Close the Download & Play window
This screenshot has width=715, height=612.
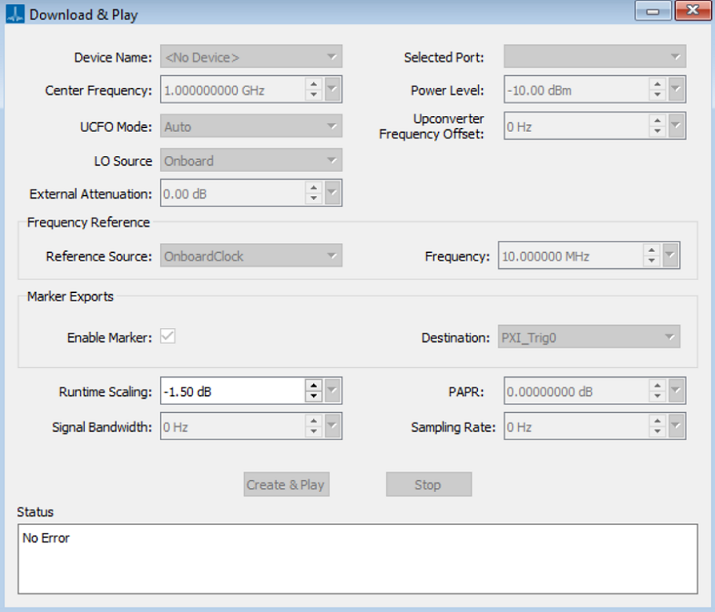[692, 10]
